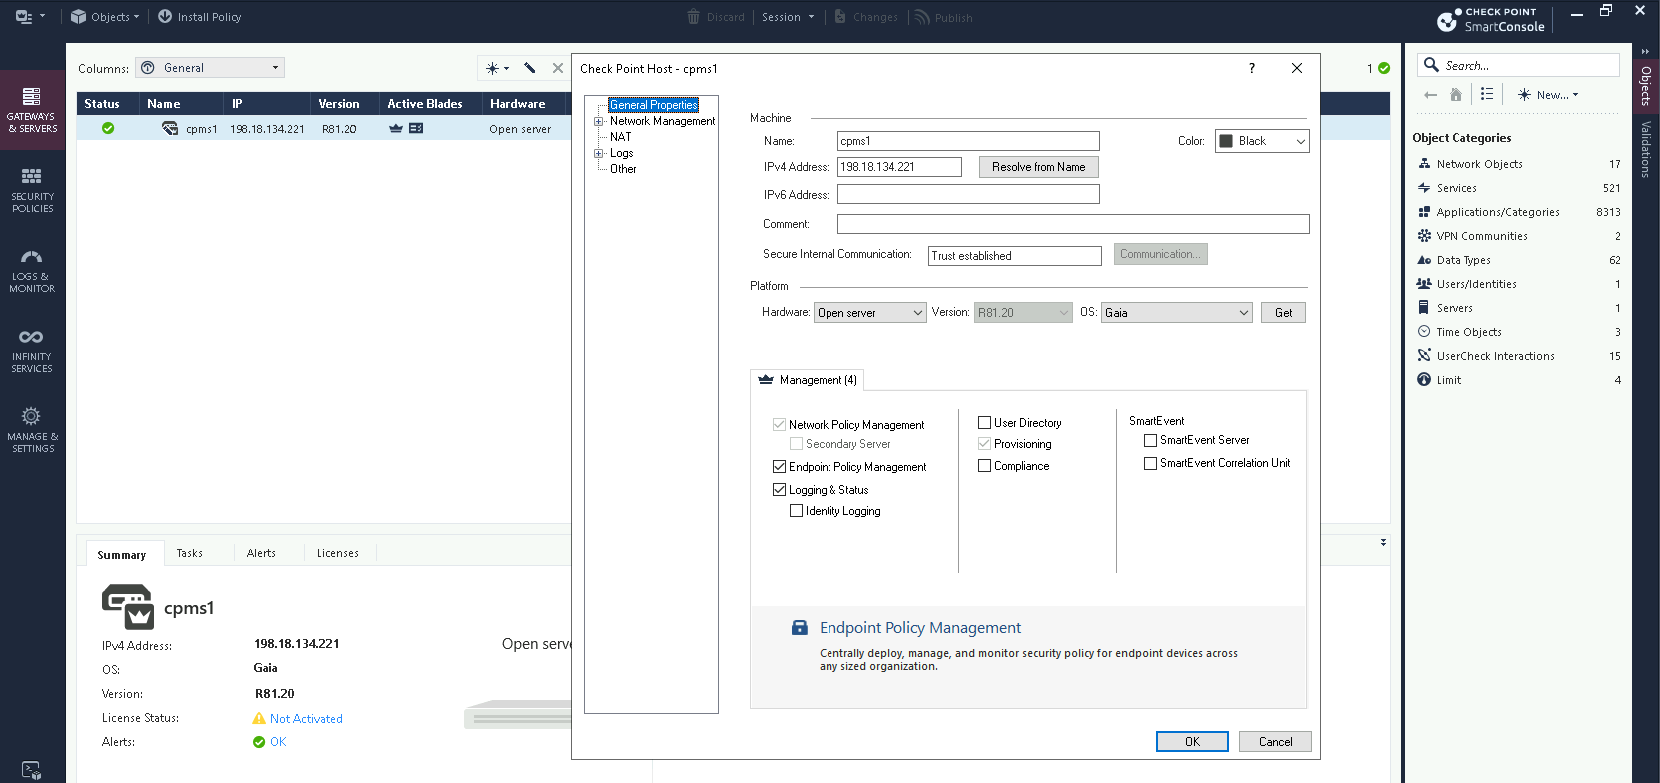Screen dimensions: 1660x783
Task: Open the OS Gaia dropdown
Action: [x=1176, y=313]
